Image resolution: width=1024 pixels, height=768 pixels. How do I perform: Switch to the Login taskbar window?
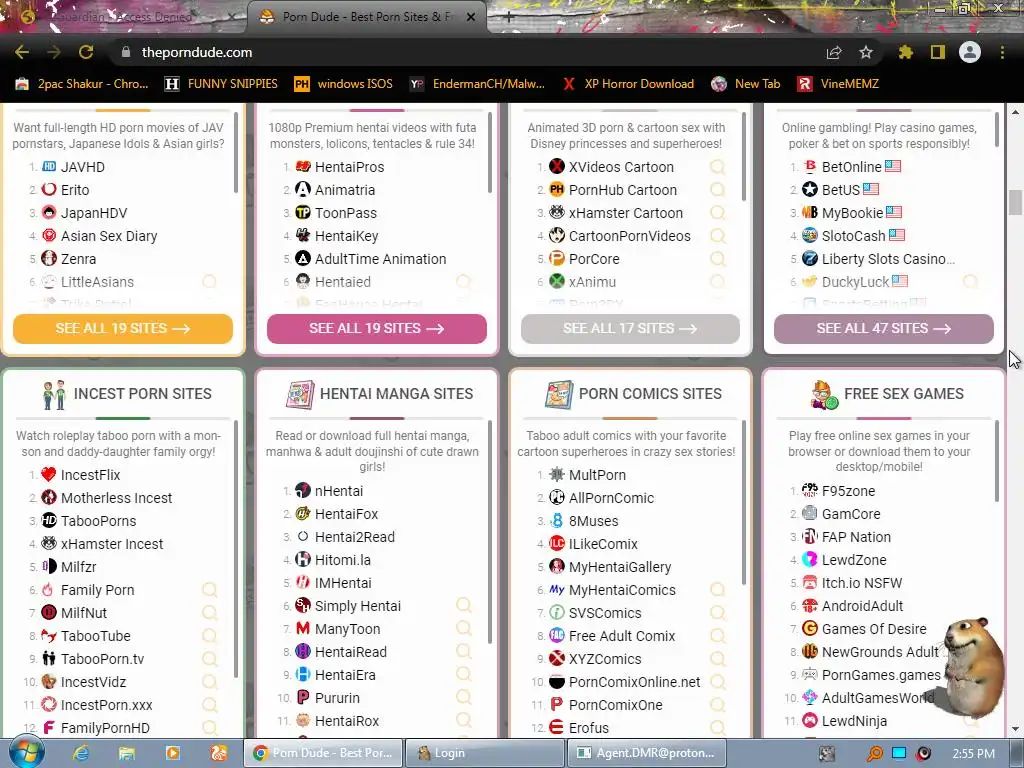[x=484, y=753]
